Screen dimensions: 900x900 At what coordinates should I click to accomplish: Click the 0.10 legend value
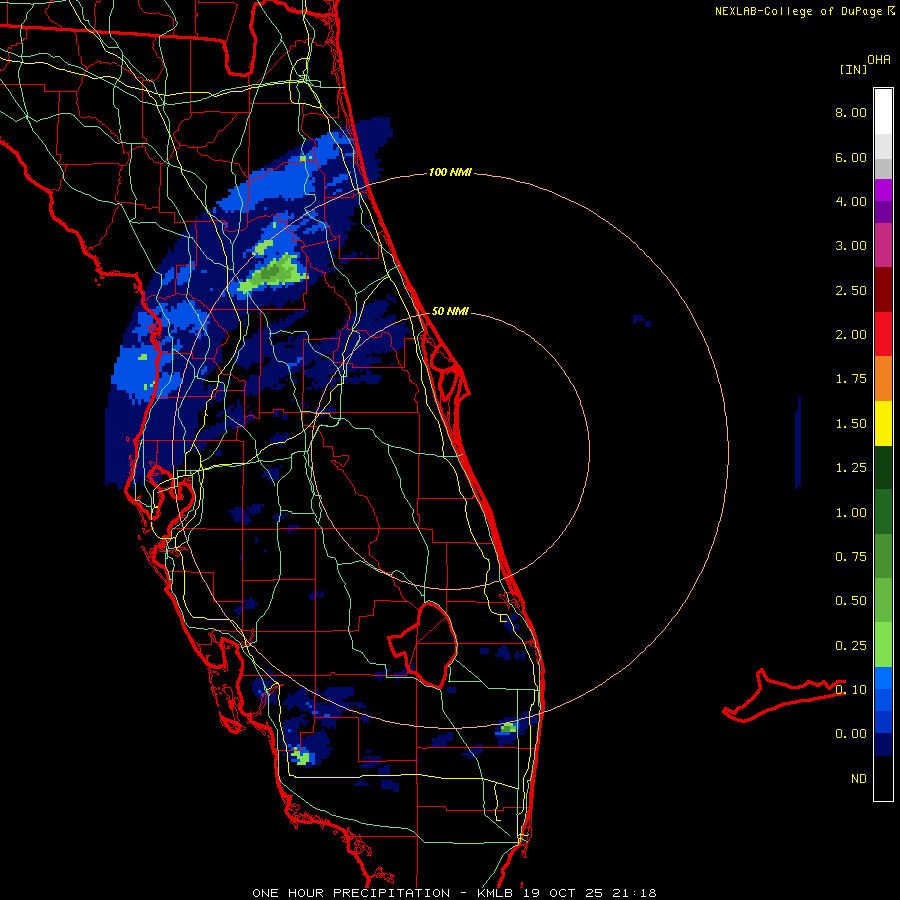[x=851, y=690]
